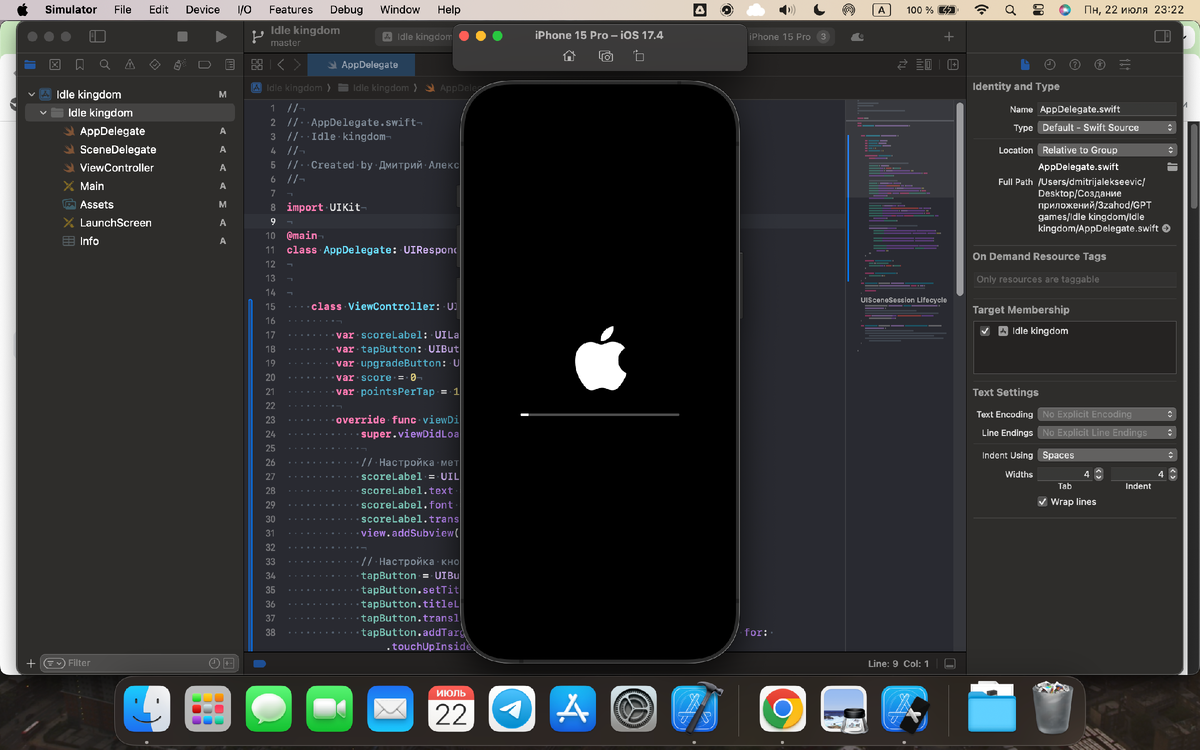The image size is (1200, 750).
Task: Choose file location folder icon
Action: tap(1172, 167)
